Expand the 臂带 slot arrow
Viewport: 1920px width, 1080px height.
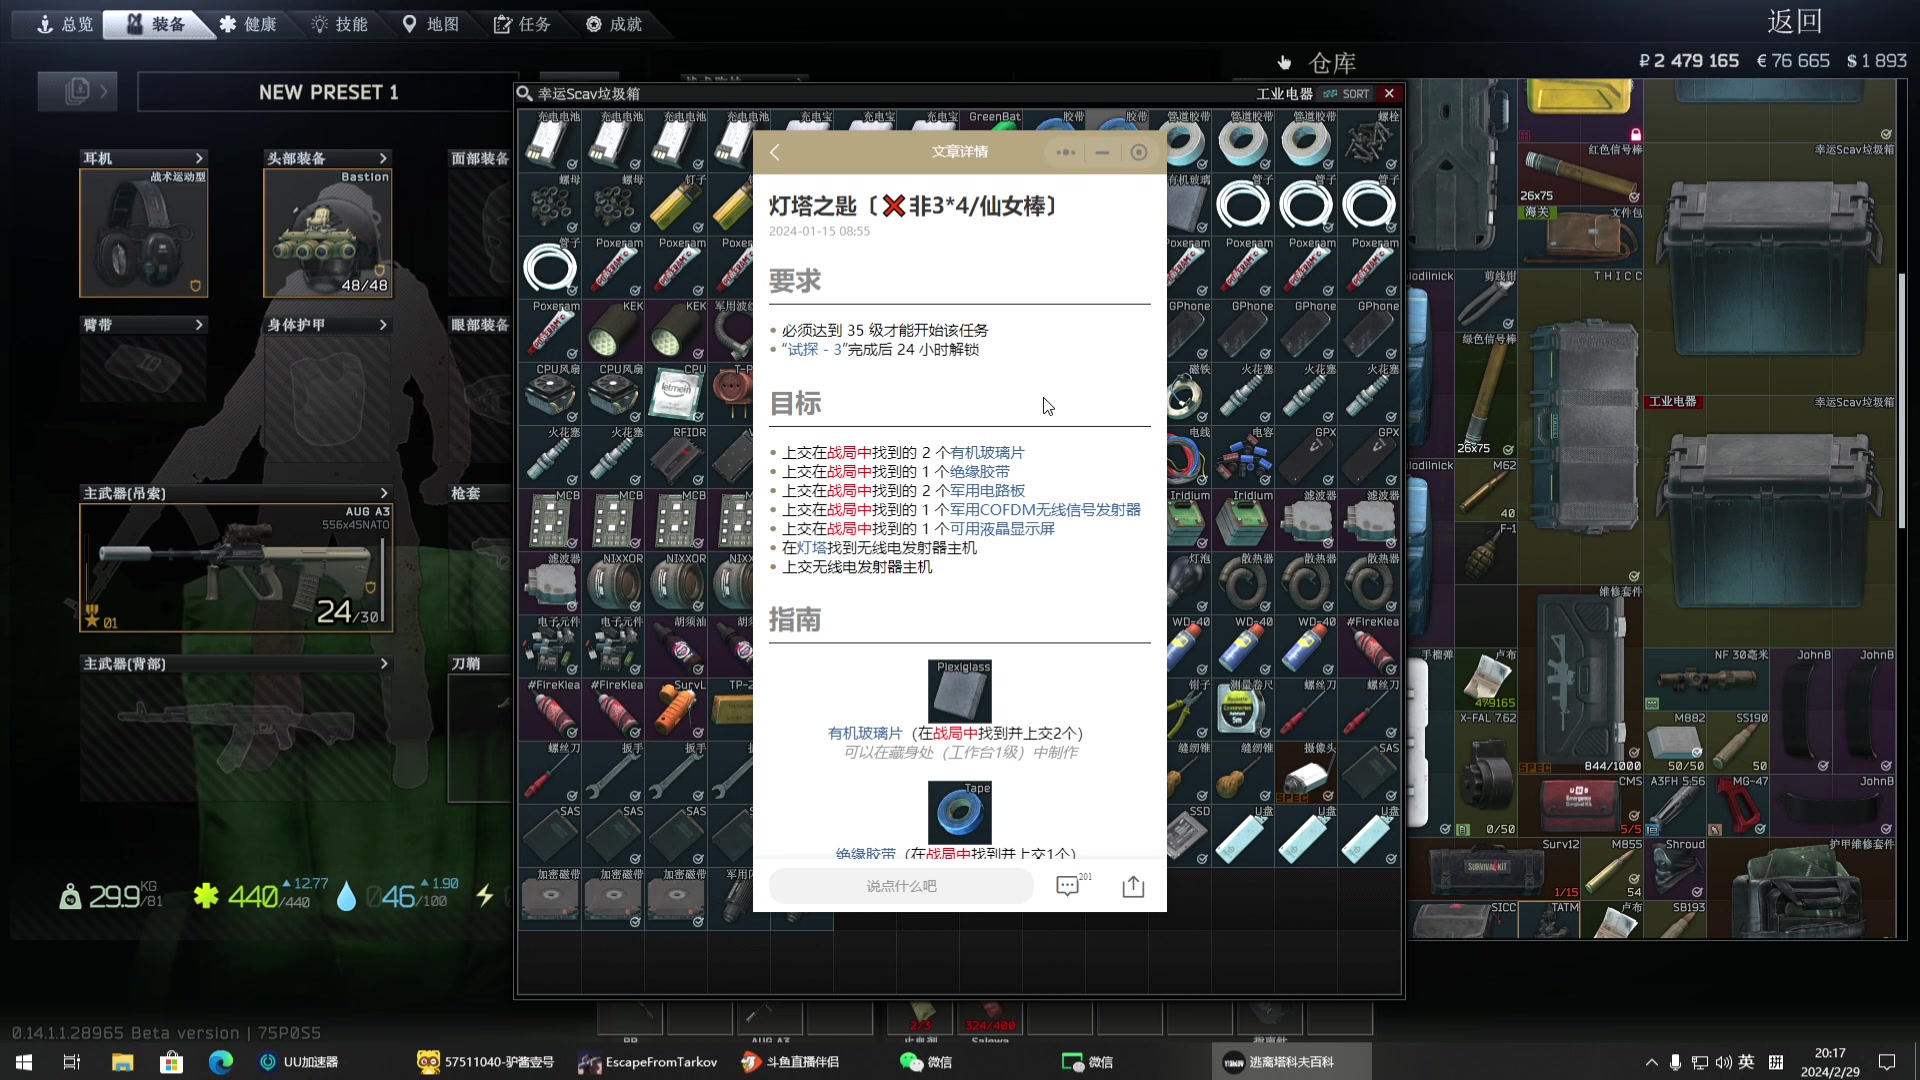coord(199,325)
